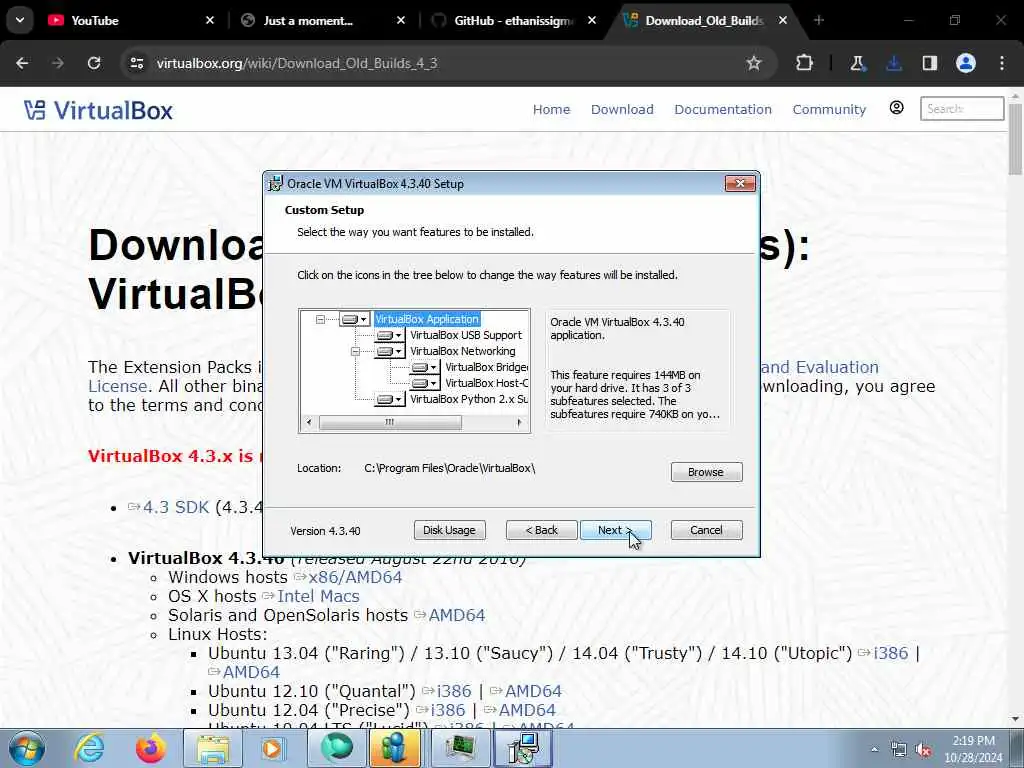The width and height of the screenshot is (1024, 768).
Task: Open Windows Explorer folder icon in taskbar
Action: pos(213,748)
